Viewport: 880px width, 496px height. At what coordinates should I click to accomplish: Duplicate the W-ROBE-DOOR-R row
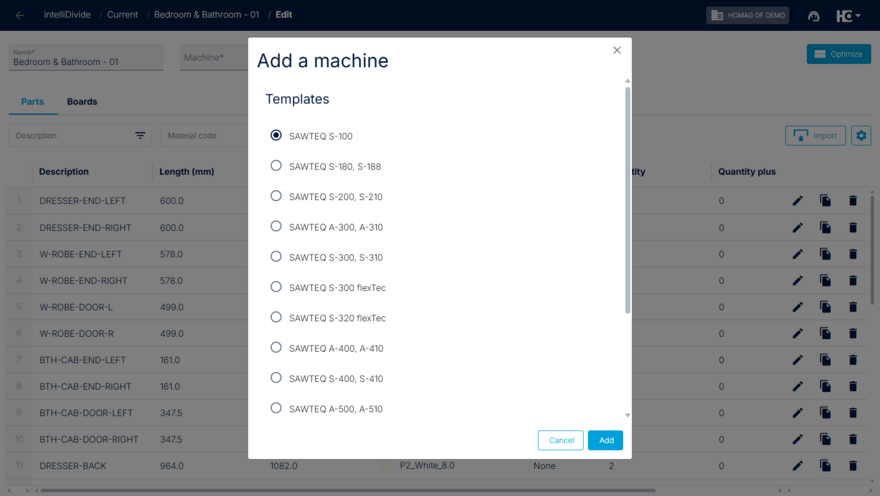pos(825,333)
